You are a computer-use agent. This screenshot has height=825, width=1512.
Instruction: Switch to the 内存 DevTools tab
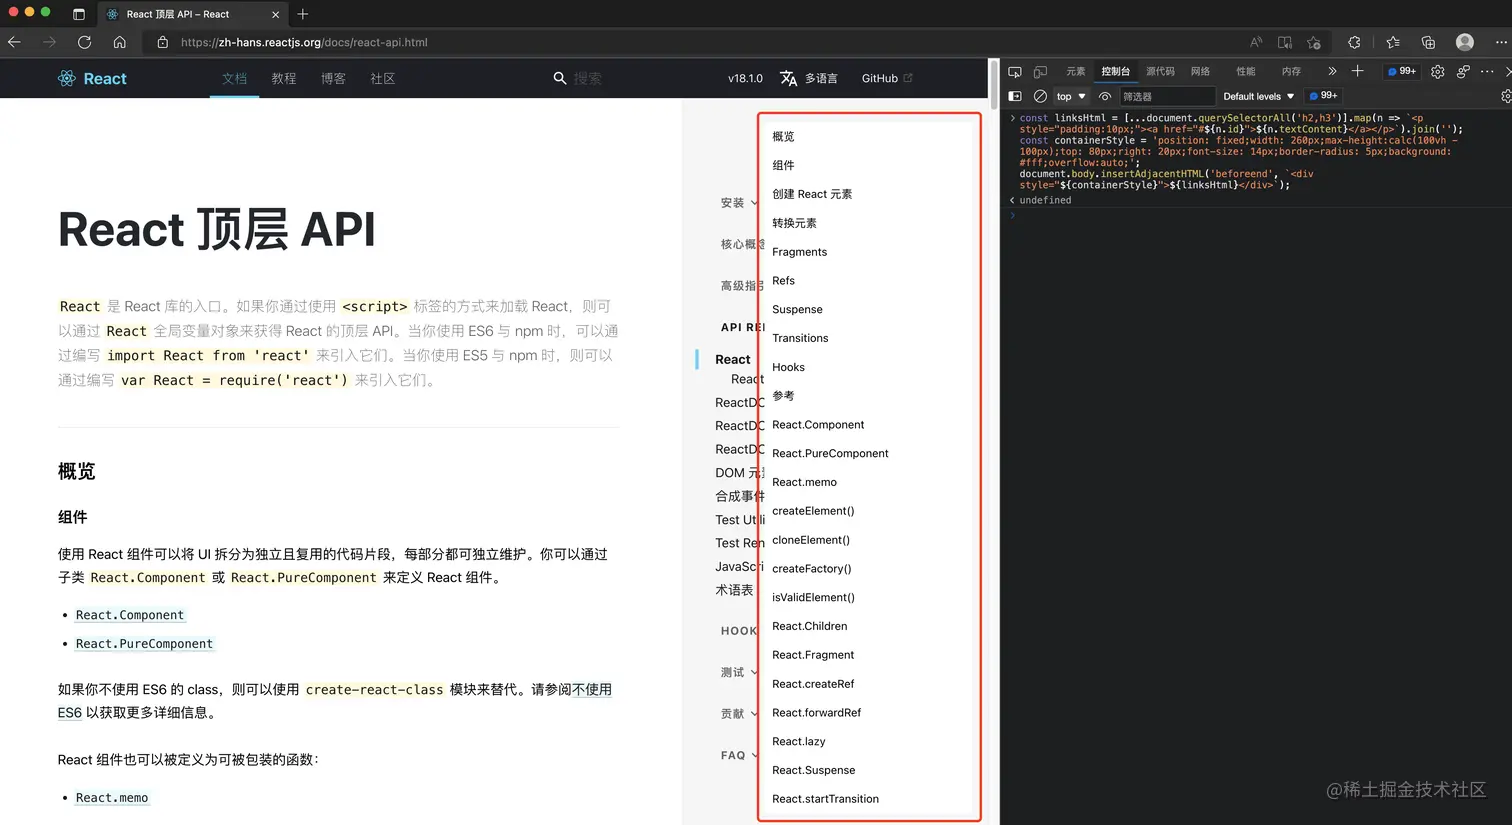coord(1291,72)
